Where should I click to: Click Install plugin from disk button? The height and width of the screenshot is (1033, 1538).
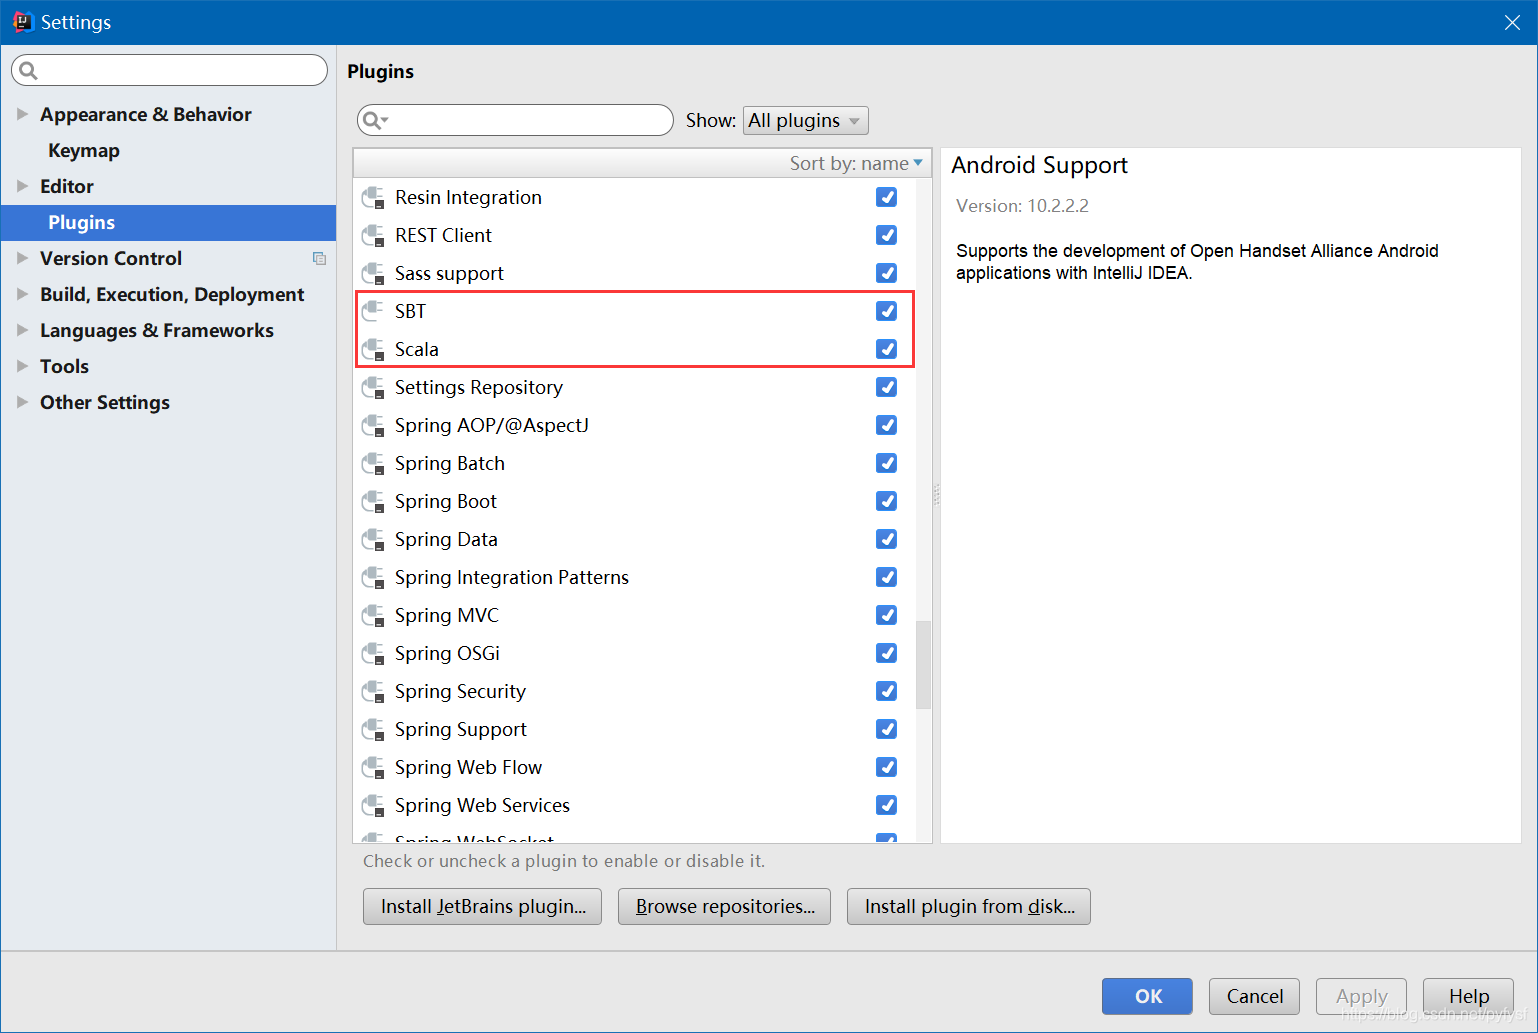coord(969,906)
